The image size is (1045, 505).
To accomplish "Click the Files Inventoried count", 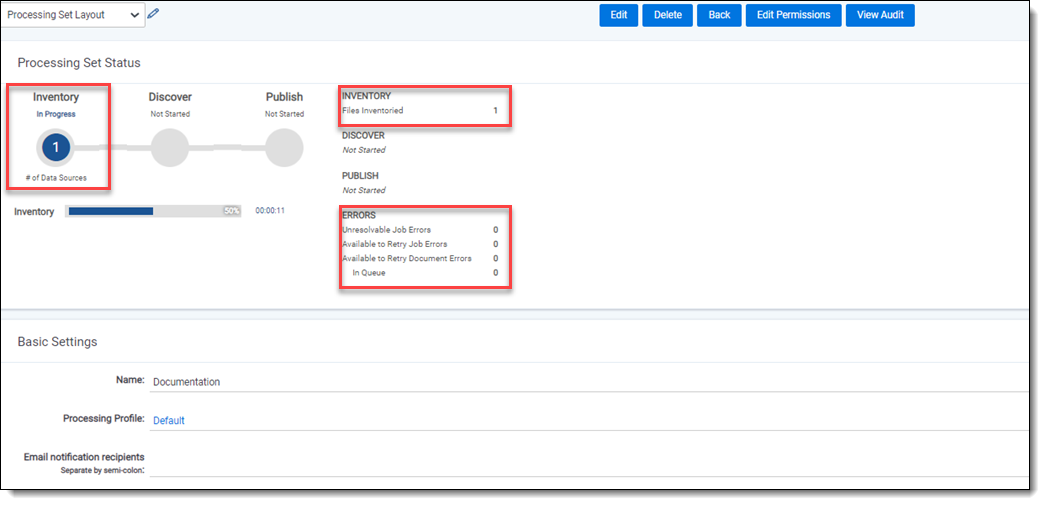I will click(x=495, y=111).
